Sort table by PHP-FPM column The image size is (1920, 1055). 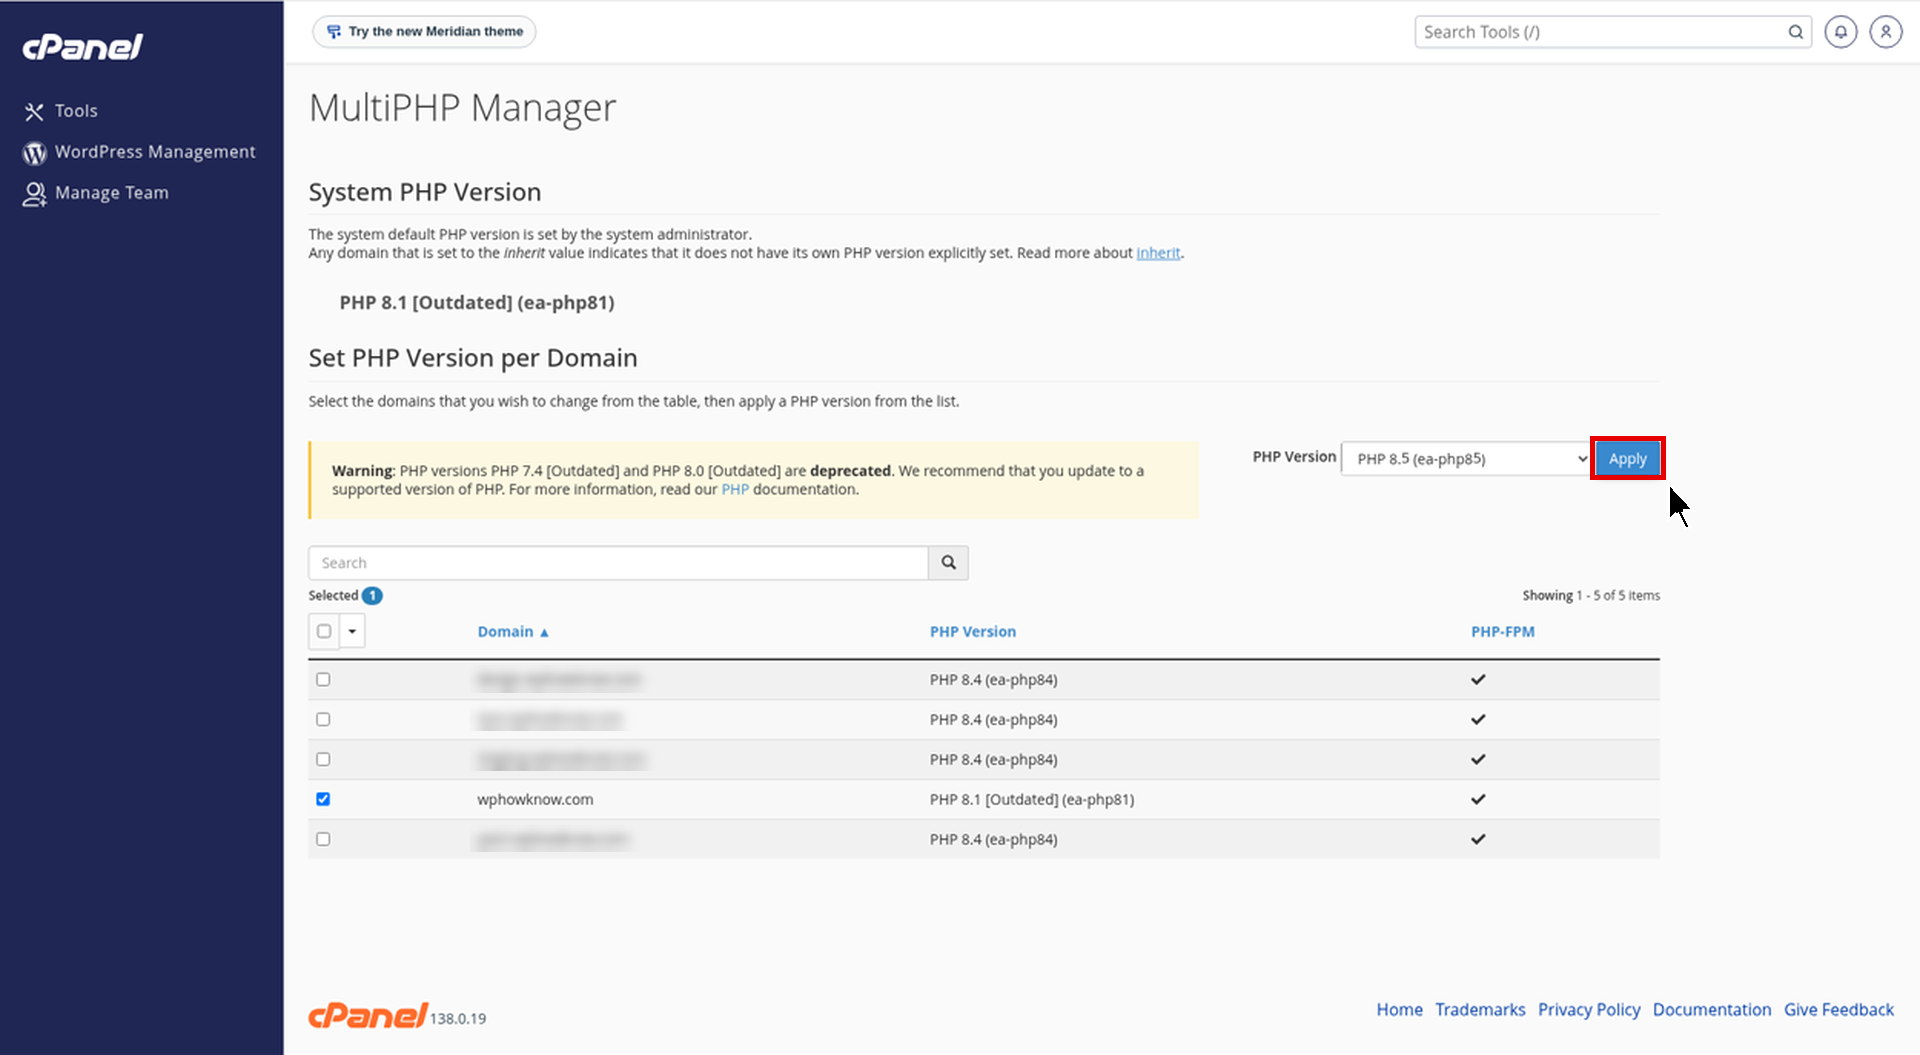coord(1503,632)
